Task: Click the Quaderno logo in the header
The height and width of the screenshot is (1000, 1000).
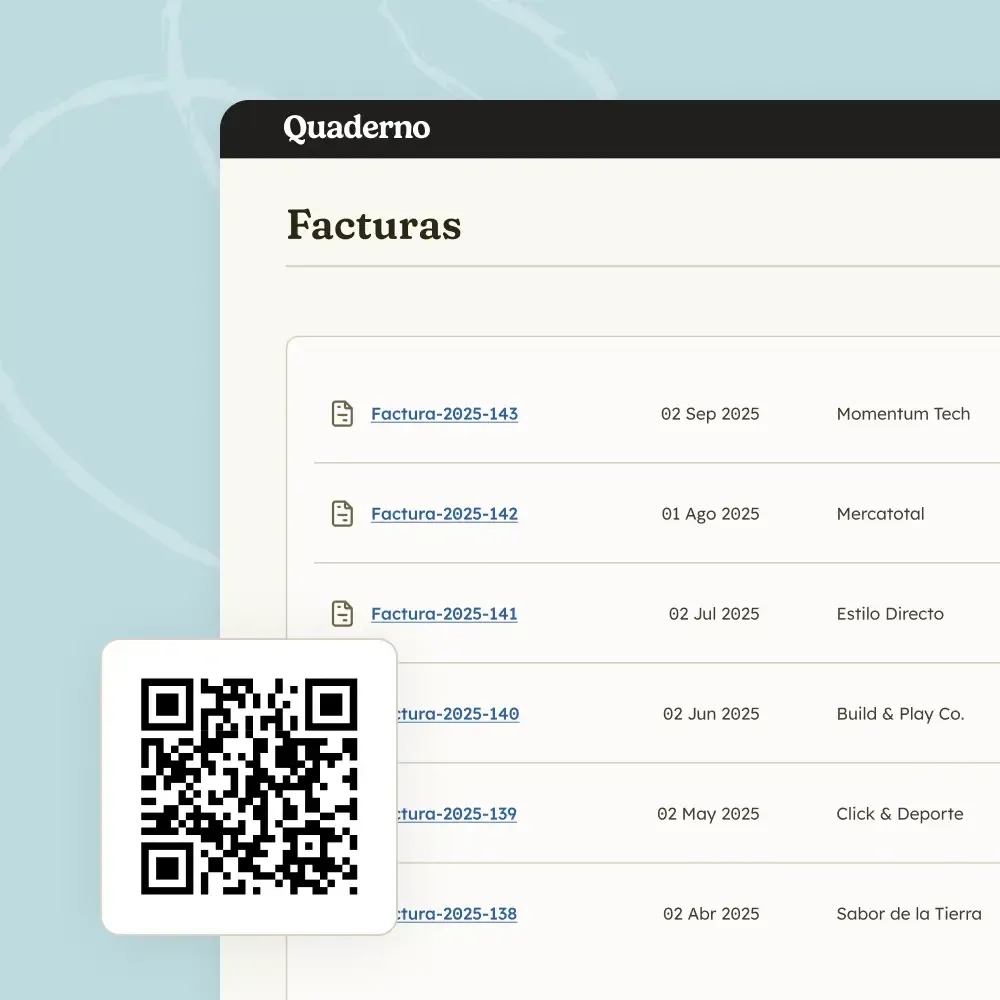Action: coord(356,128)
